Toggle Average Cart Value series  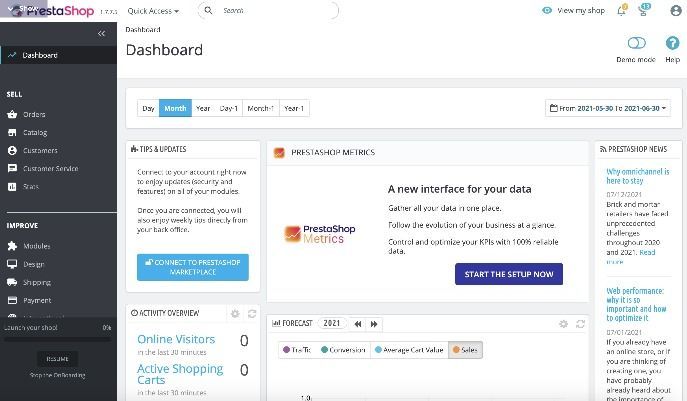point(409,350)
